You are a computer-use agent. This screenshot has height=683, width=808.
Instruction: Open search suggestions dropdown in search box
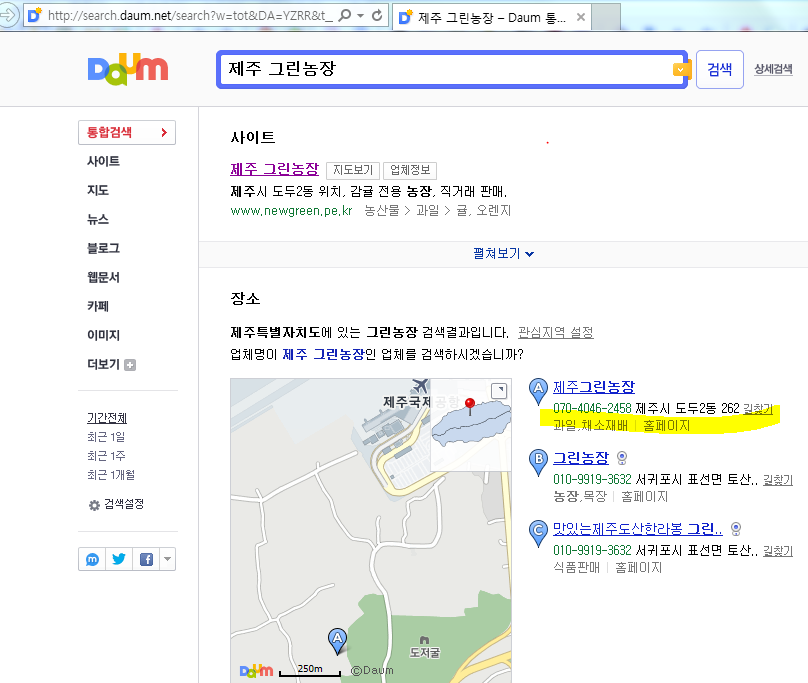pos(680,70)
